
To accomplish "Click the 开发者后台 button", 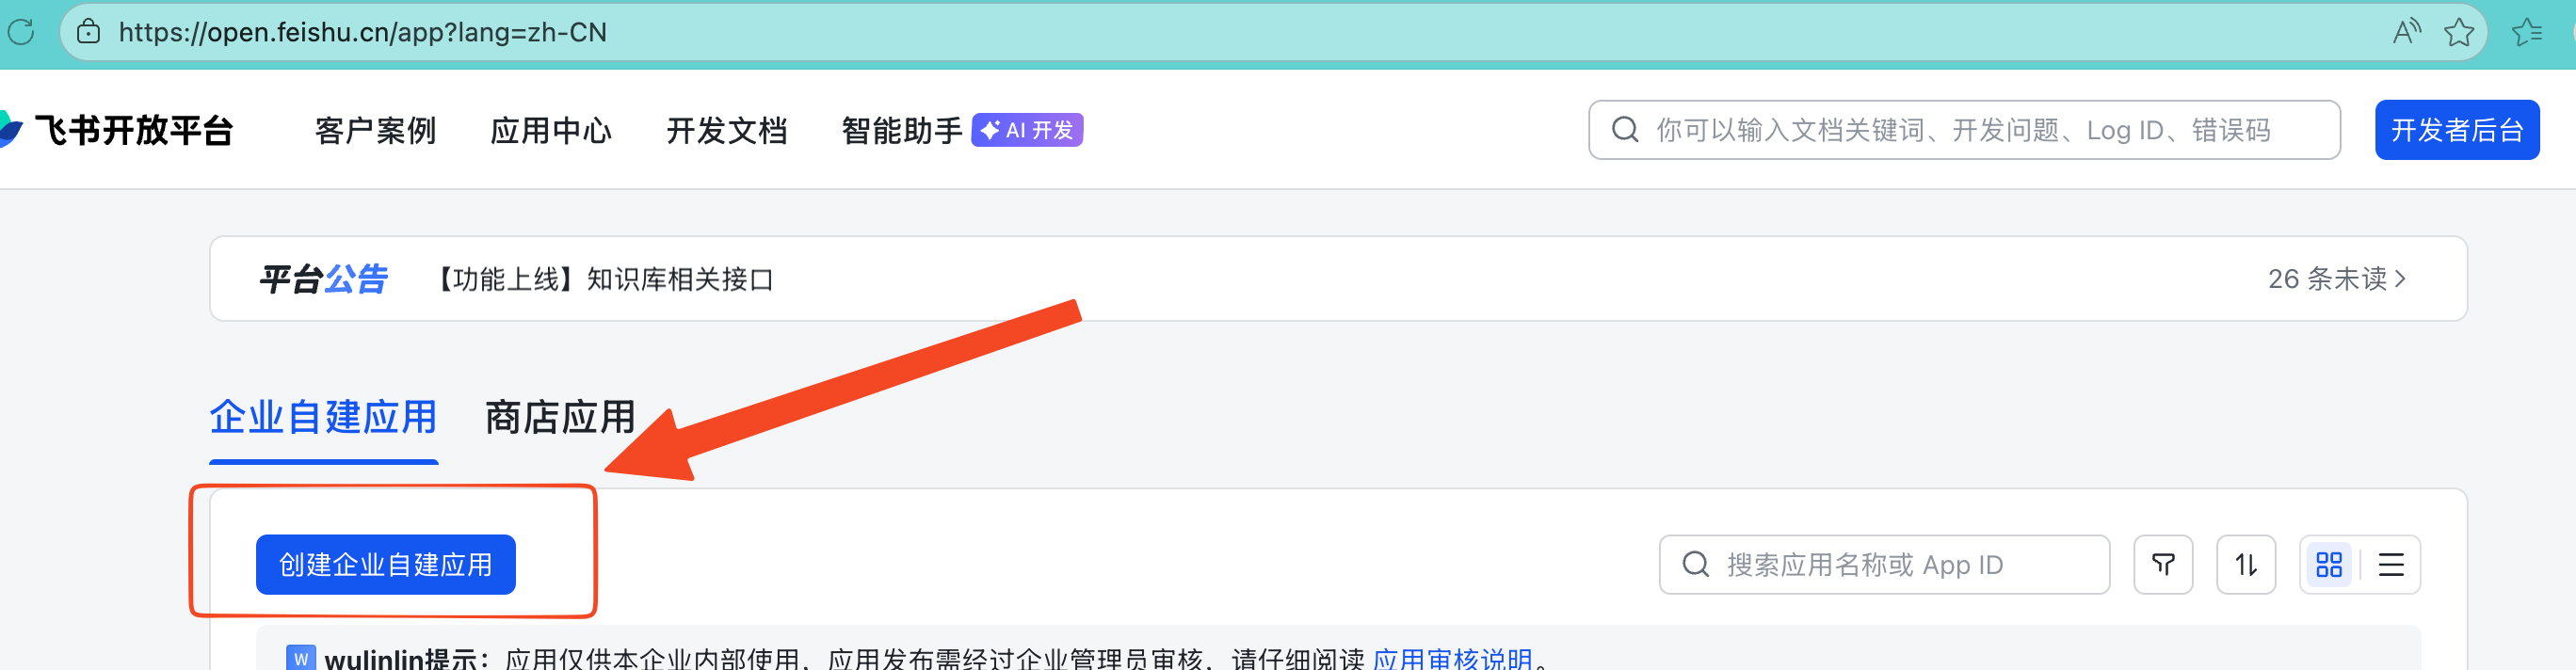I will 2457,130.
